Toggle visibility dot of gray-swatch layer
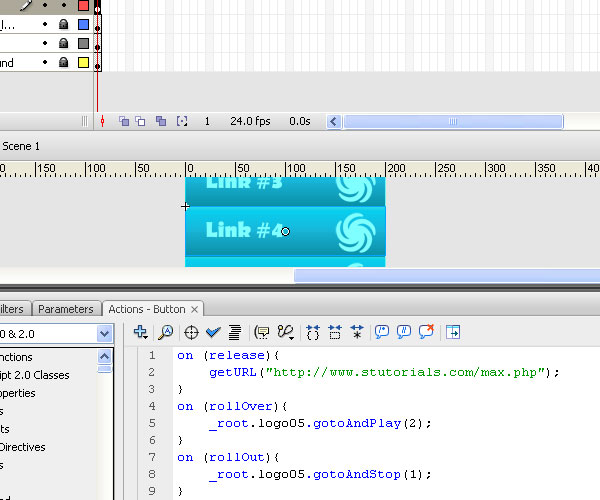 [x=45, y=43]
